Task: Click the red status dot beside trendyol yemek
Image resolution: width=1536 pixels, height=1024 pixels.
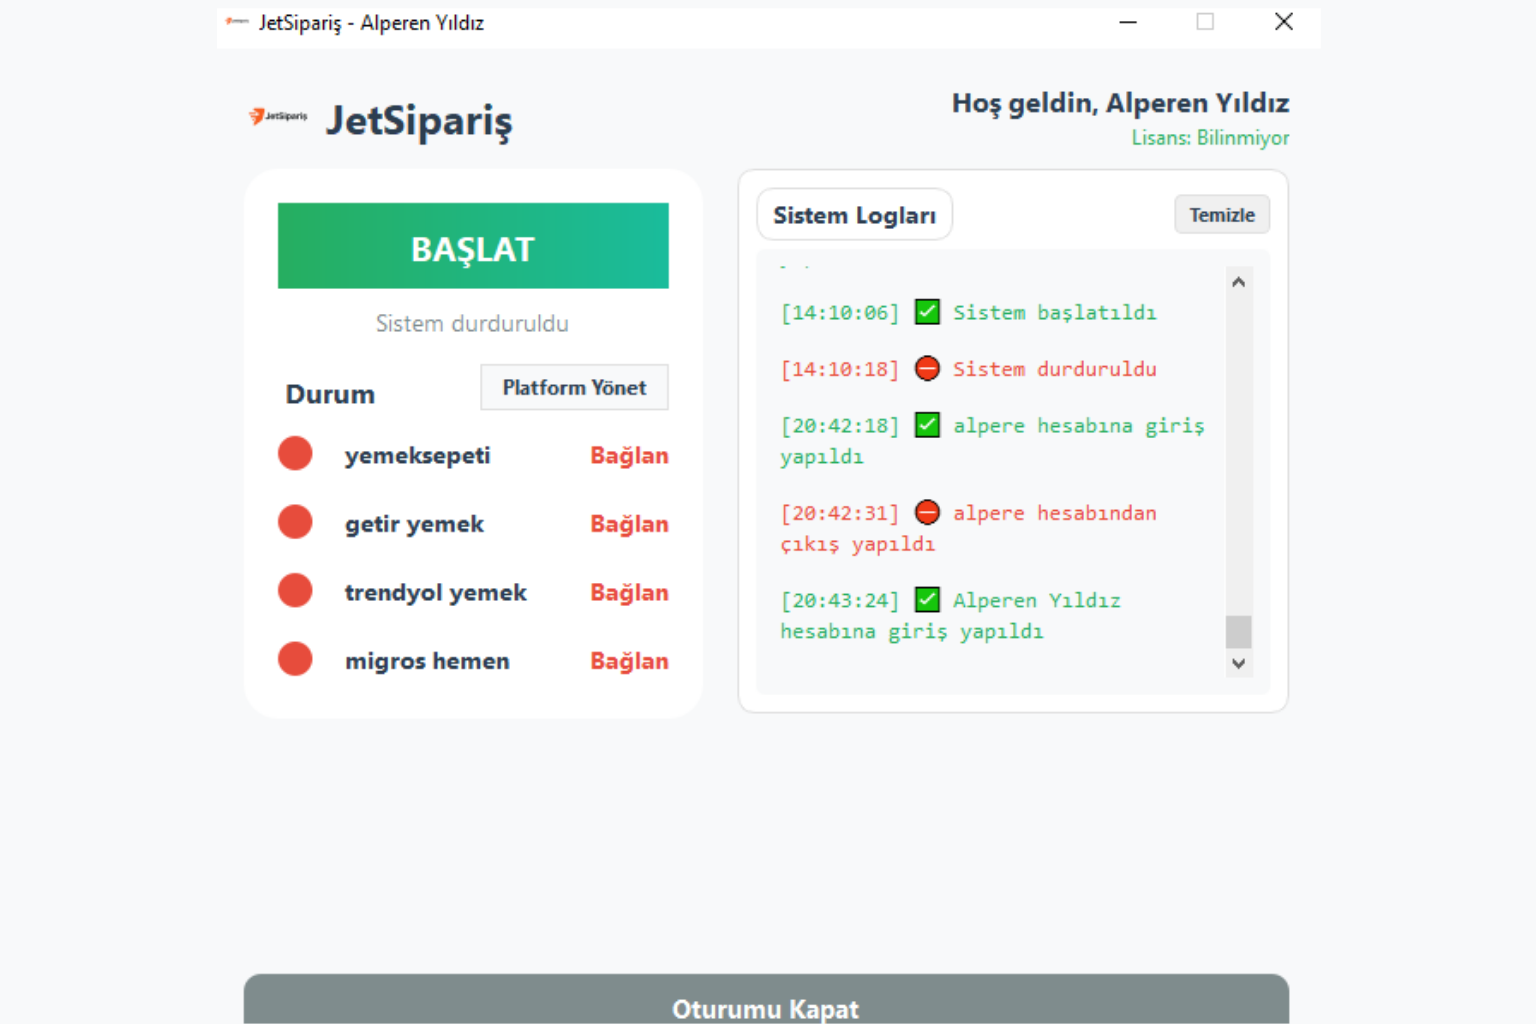Action: click(295, 590)
